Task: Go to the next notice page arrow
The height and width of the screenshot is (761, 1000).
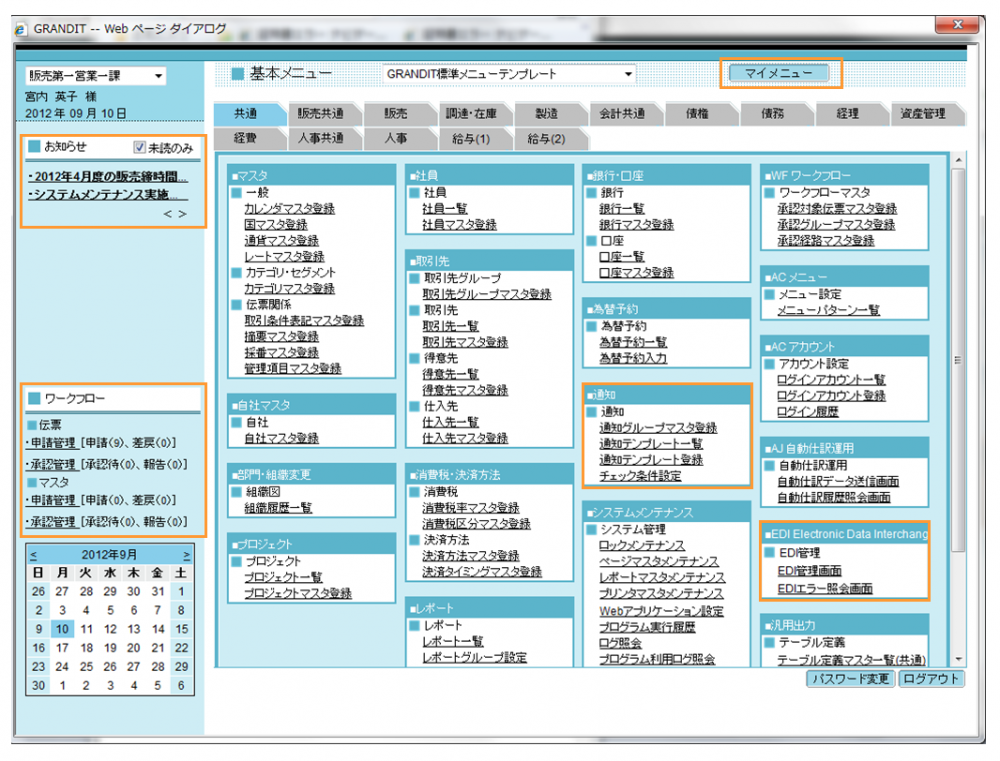Action: pyautogui.click(x=182, y=214)
